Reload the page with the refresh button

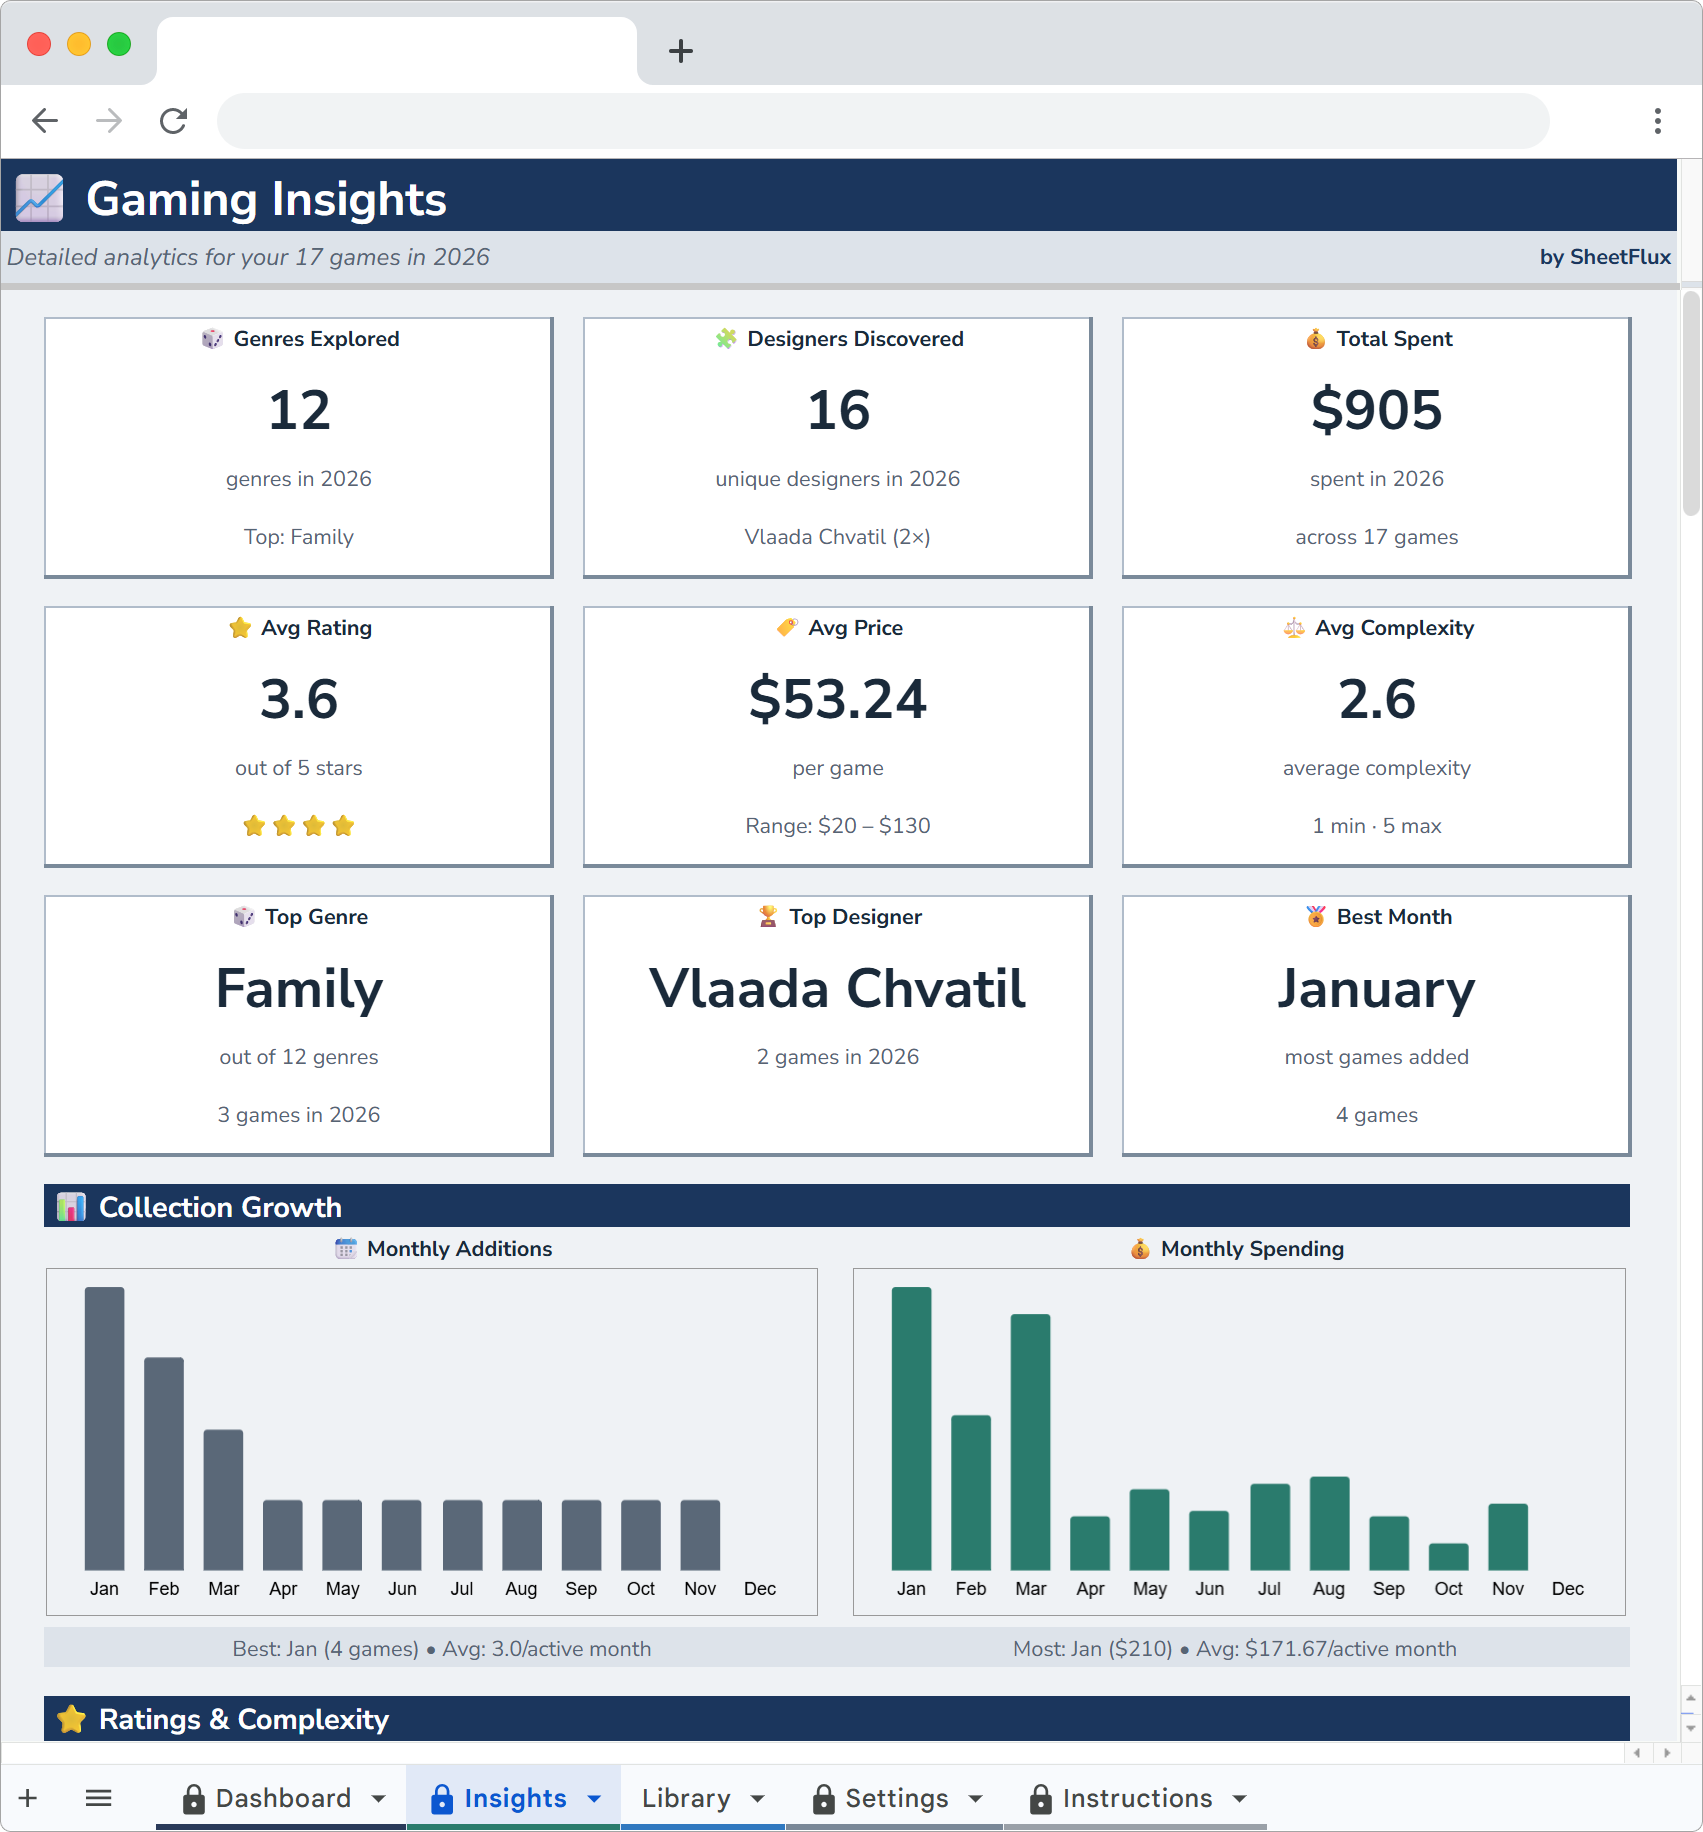point(173,120)
